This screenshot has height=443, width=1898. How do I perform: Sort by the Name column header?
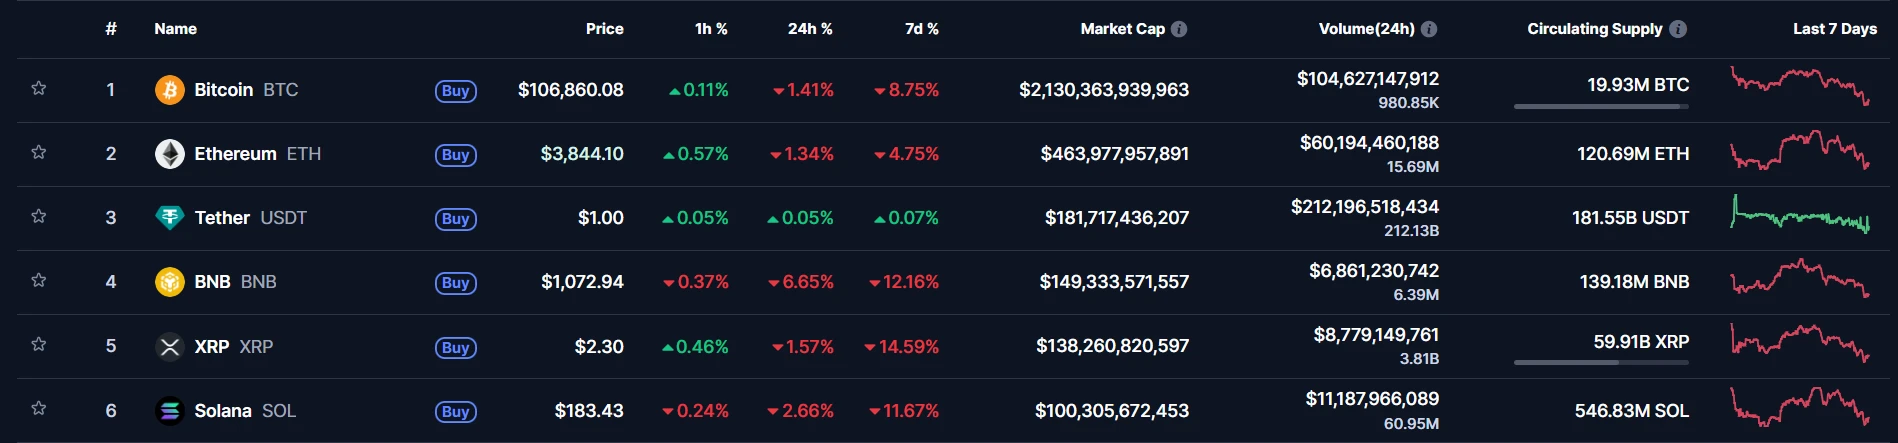[175, 29]
